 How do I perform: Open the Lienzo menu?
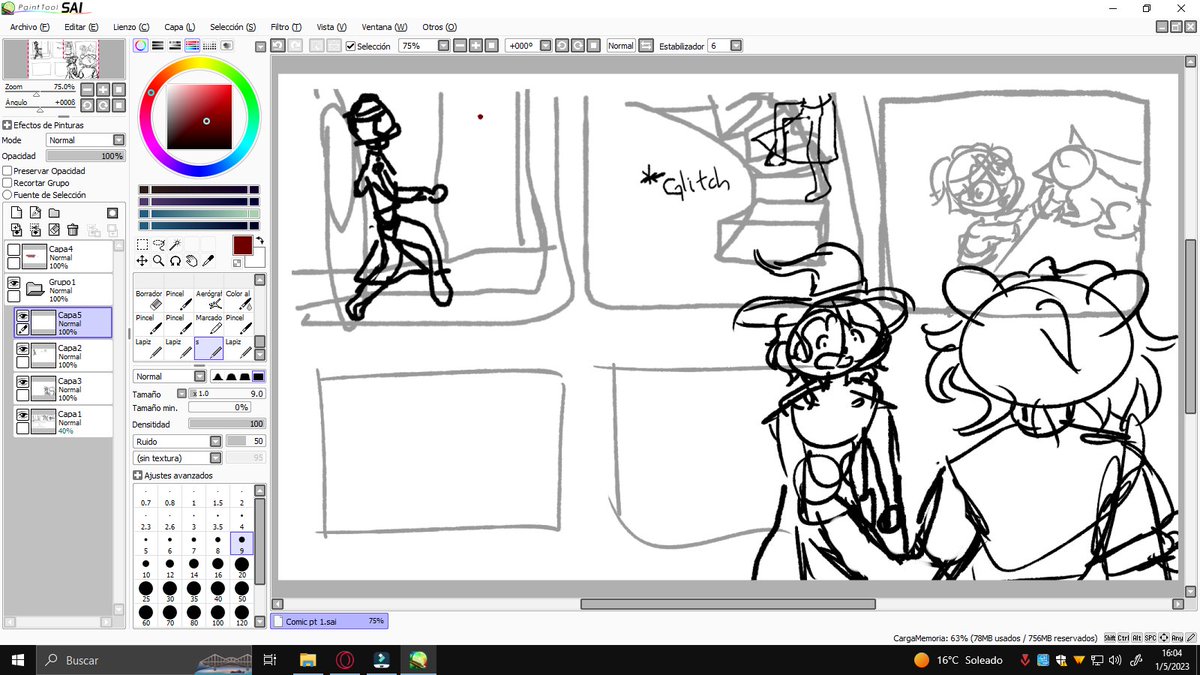click(131, 27)
